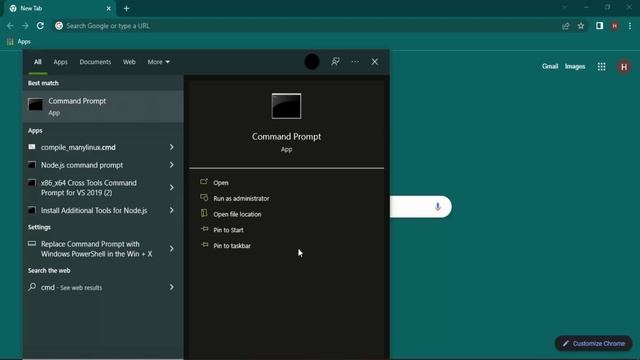Image resolution: width=640 pixels, height=360 pixels.
Task: Open Chrome side panel icon
Action: pyautogui.click(x=599, y=26)
